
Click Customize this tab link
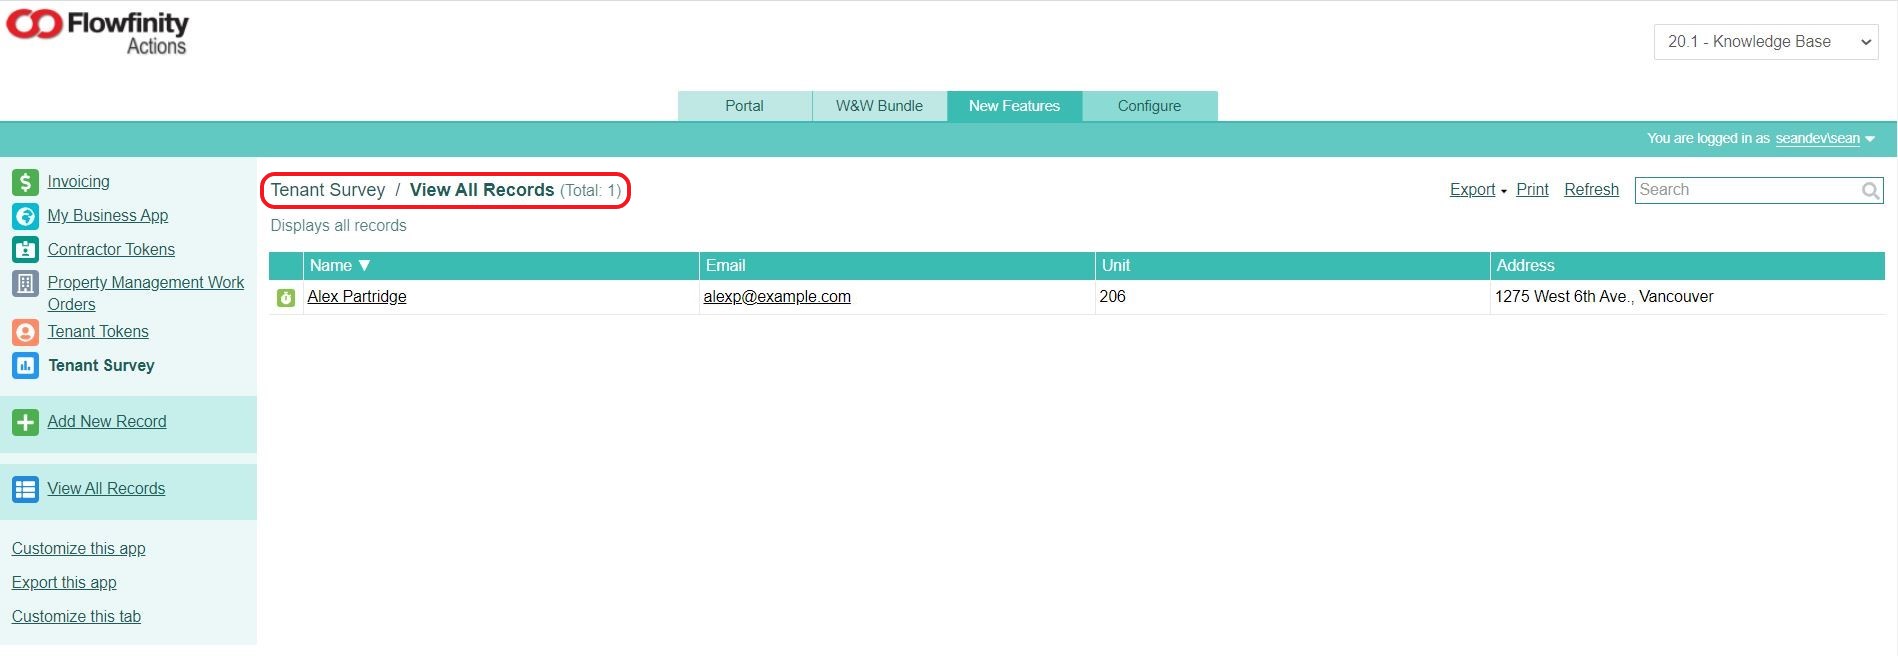coord(76,617)
